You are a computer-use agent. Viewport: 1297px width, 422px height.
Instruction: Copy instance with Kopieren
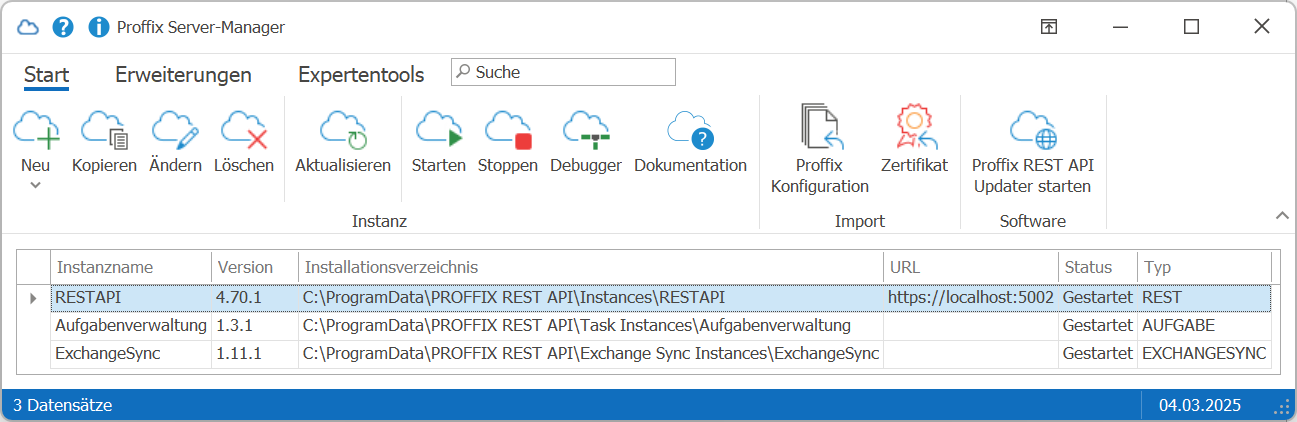pyautogui.click(x=104, y=142)
